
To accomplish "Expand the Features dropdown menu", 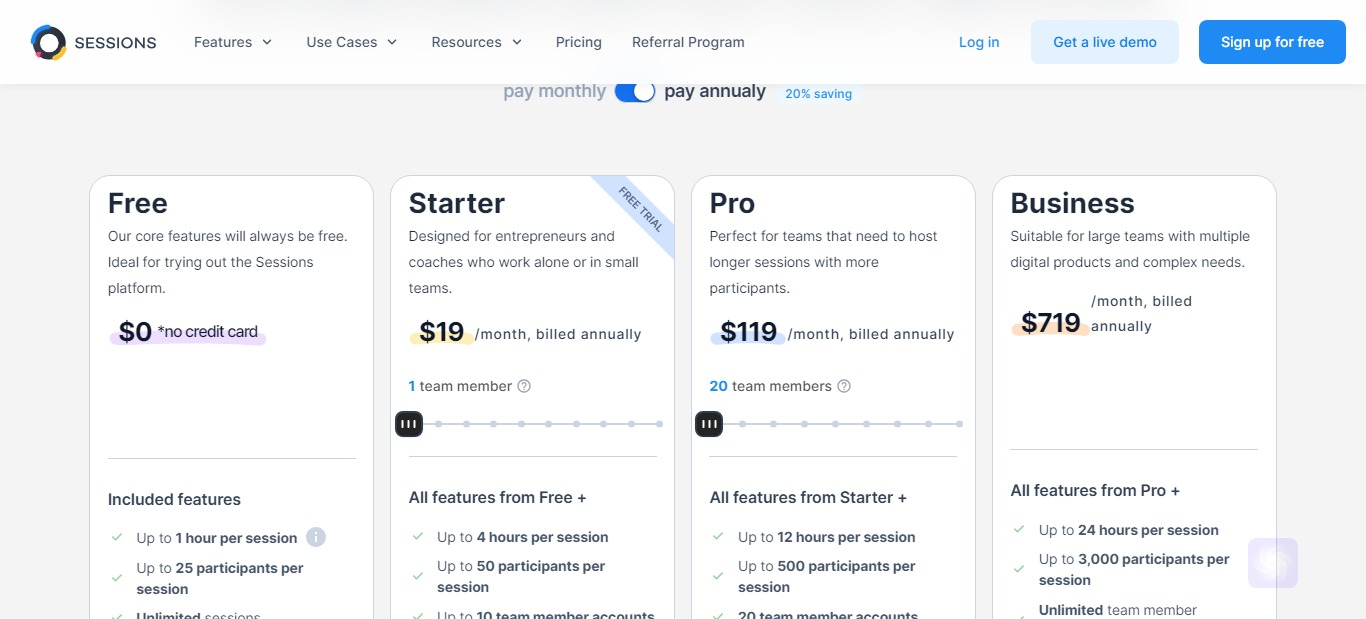I will tap(233, 42).
